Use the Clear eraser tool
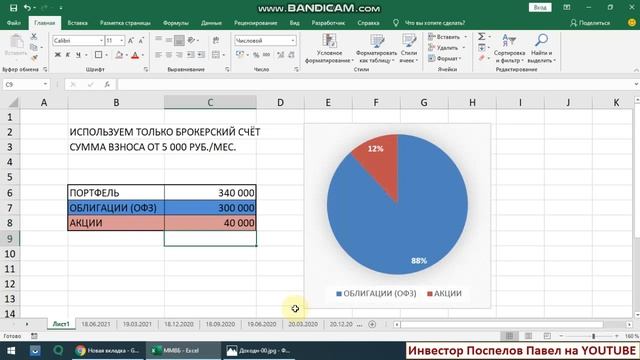The image size is (640, 360). tap(482, 58)
